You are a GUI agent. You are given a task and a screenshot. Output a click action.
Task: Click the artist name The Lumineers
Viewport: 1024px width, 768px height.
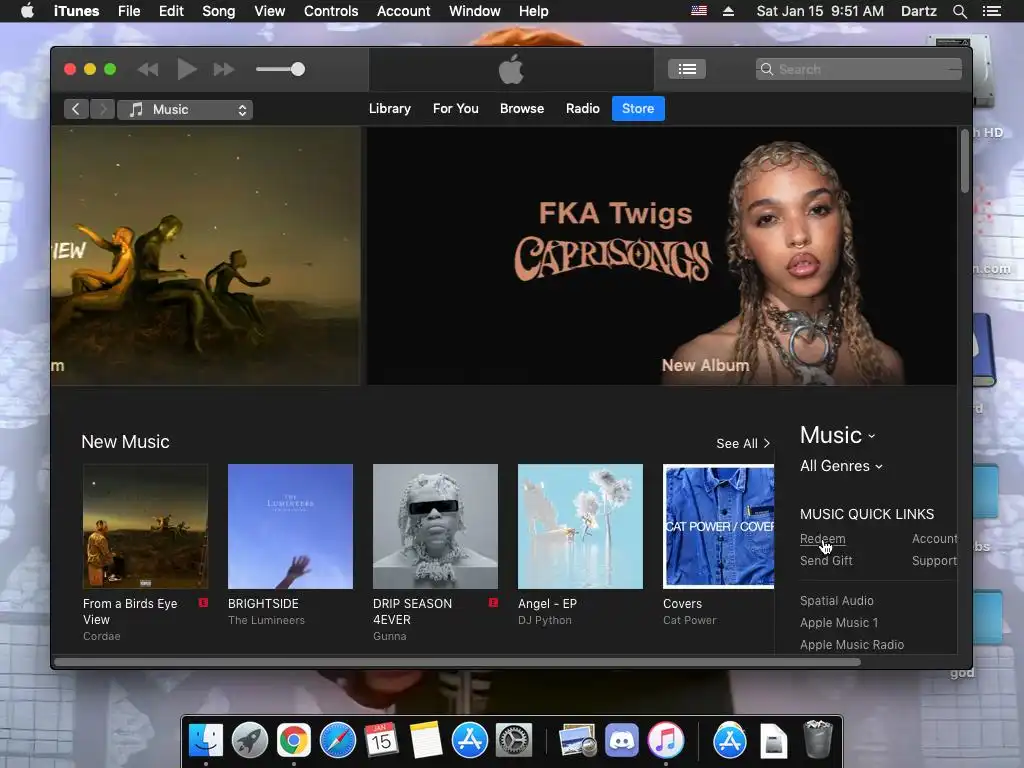[266, 620]
